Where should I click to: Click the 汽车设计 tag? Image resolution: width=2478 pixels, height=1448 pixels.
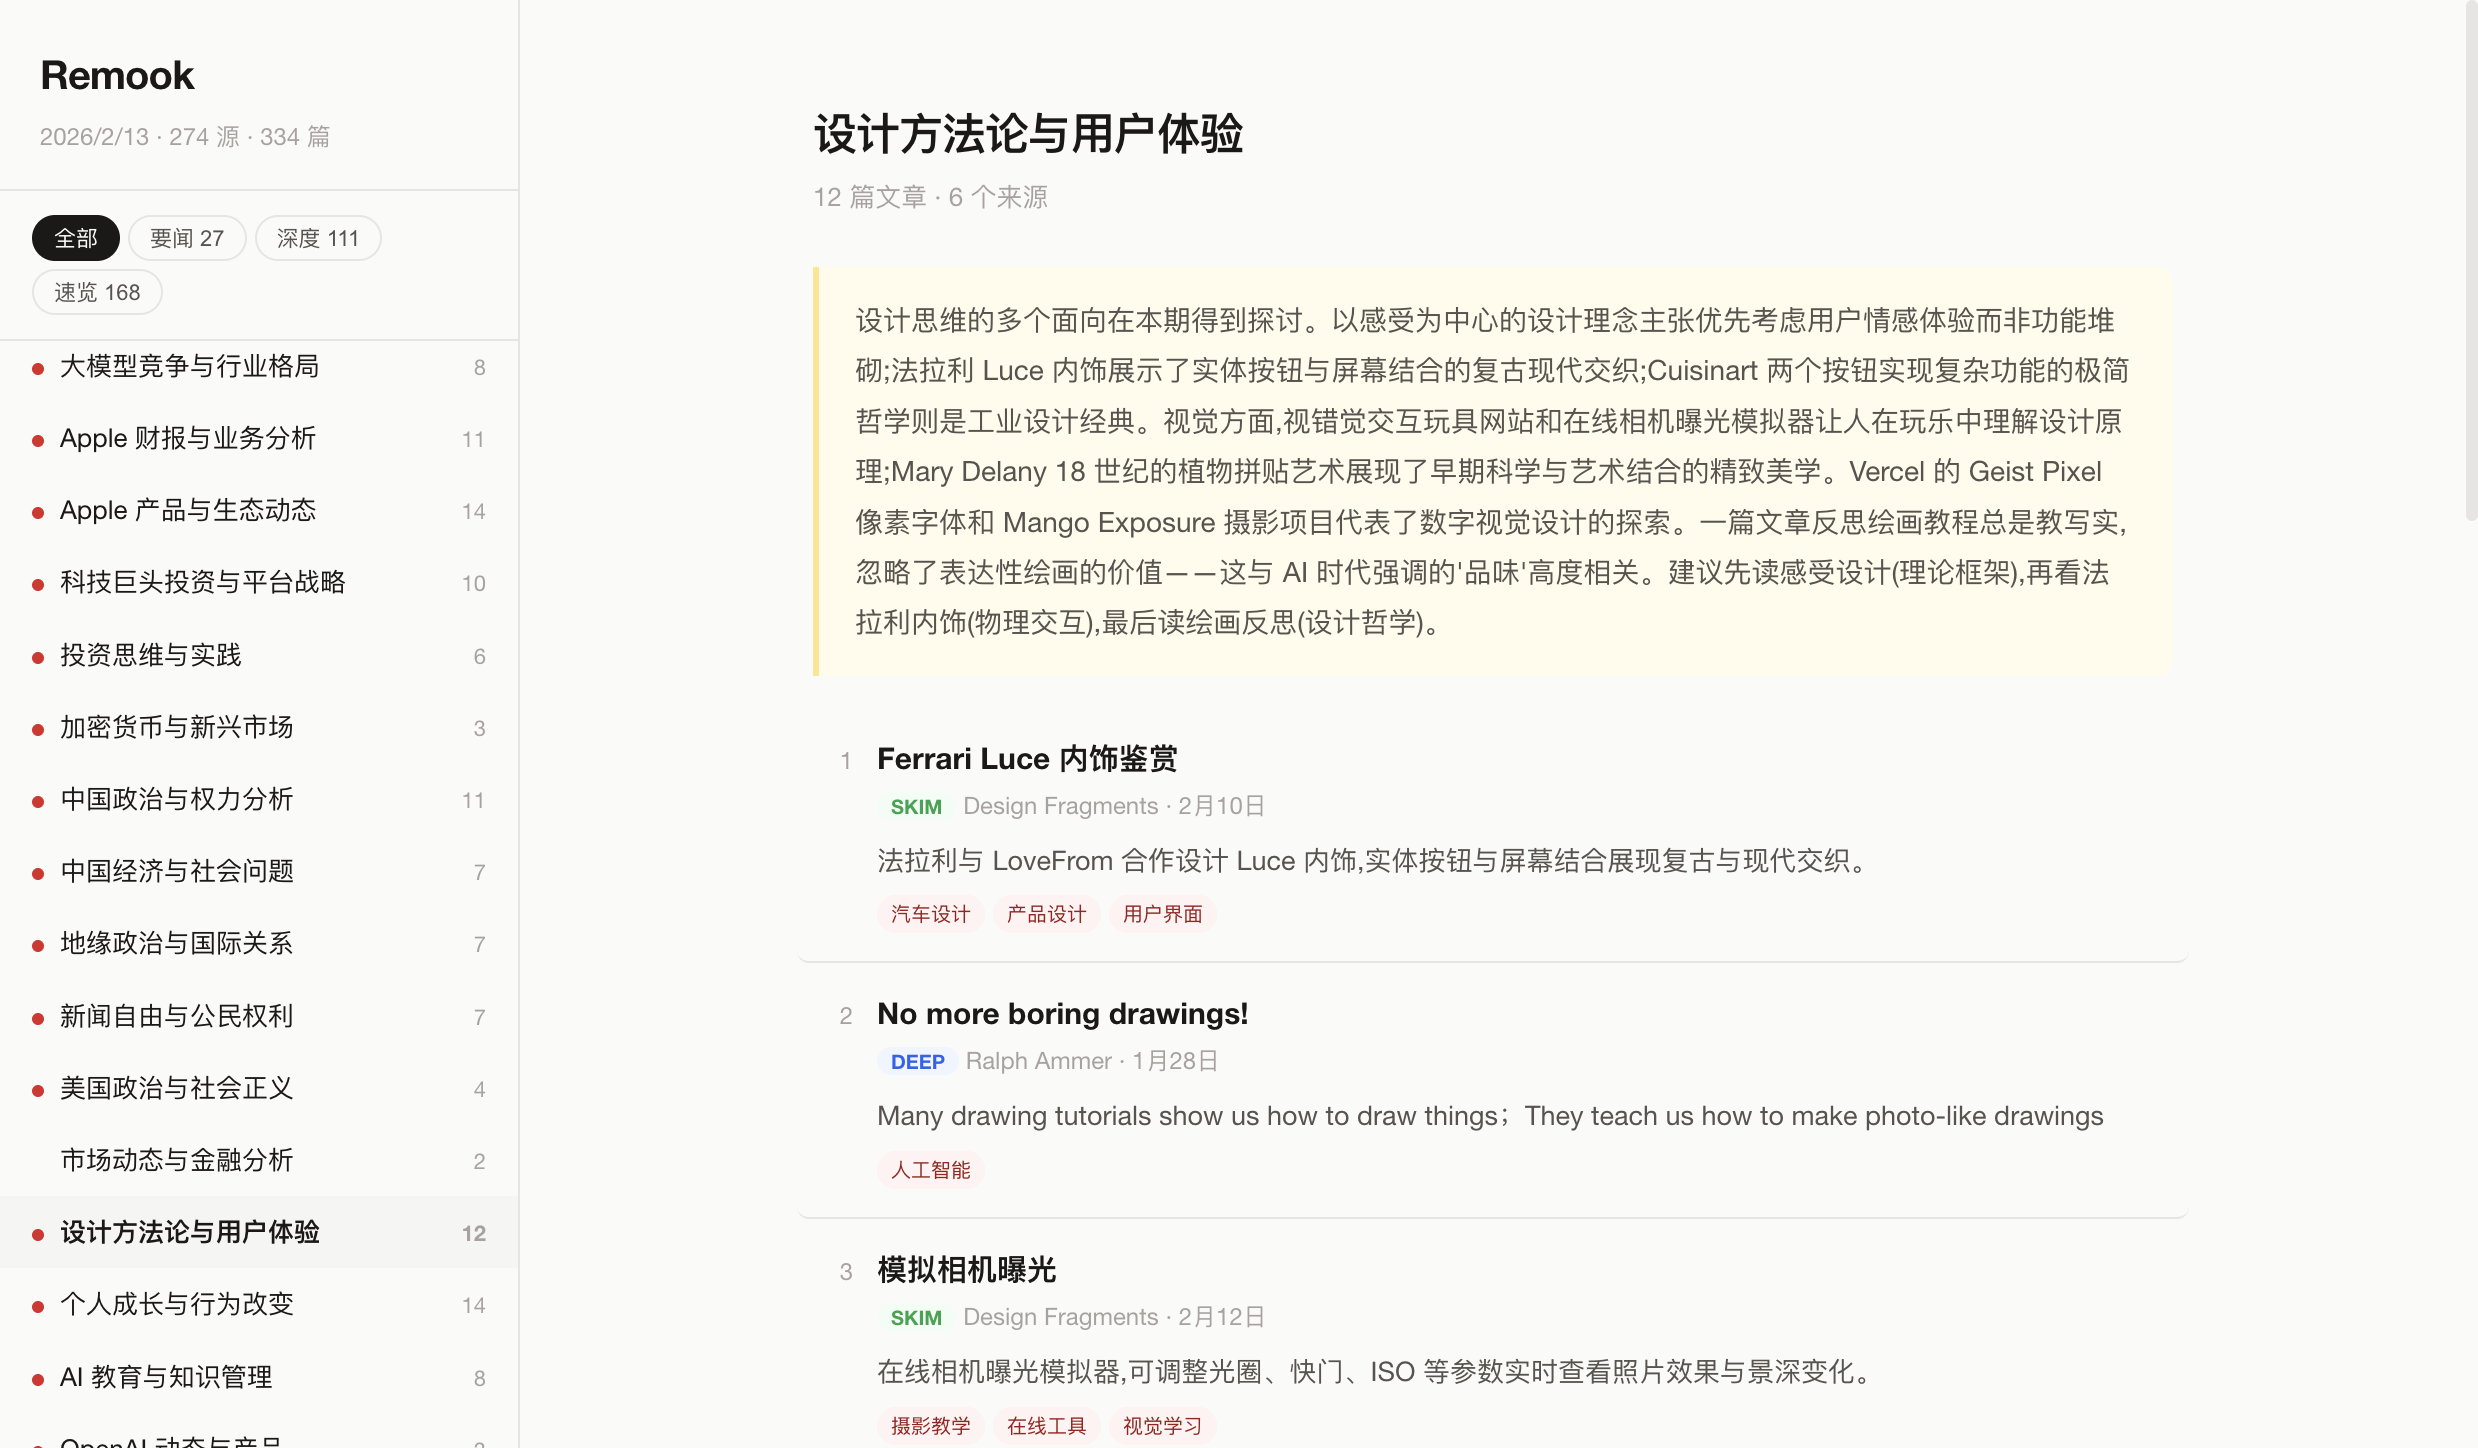(930, 914)
